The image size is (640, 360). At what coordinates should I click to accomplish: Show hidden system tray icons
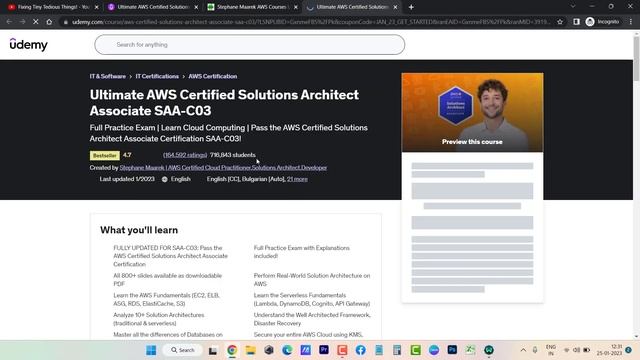pos(523,350)
